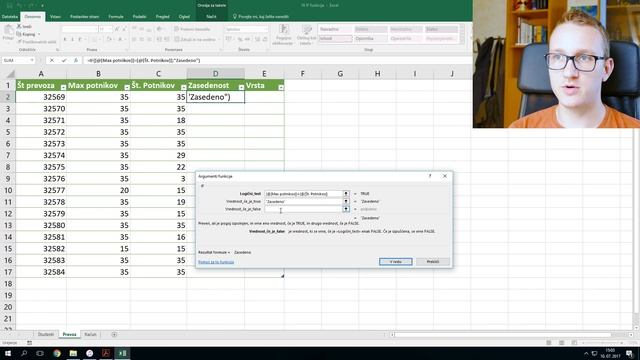Switch to the Podatki ribbon tab
The height and width of the screenshot is (360, 640).
140,17
